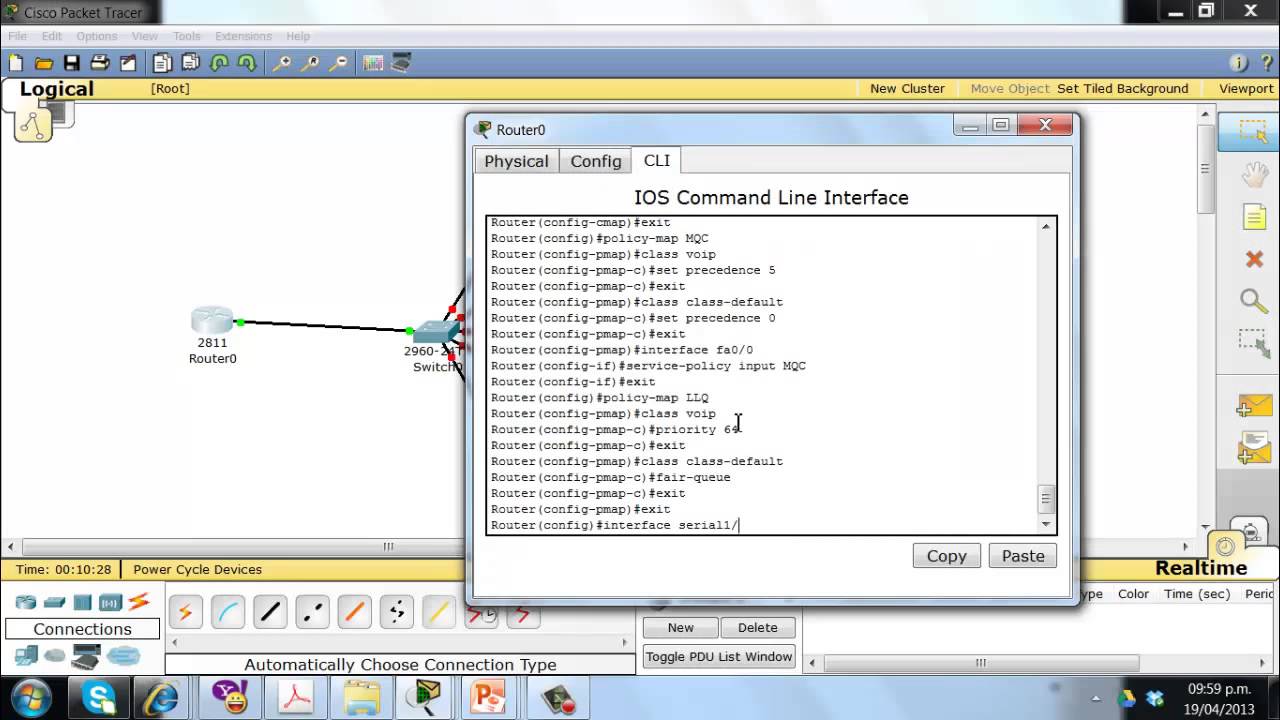Click Set Tiled Background
The height and width of the screenshot is (720, 1280).
[1122, 88]
